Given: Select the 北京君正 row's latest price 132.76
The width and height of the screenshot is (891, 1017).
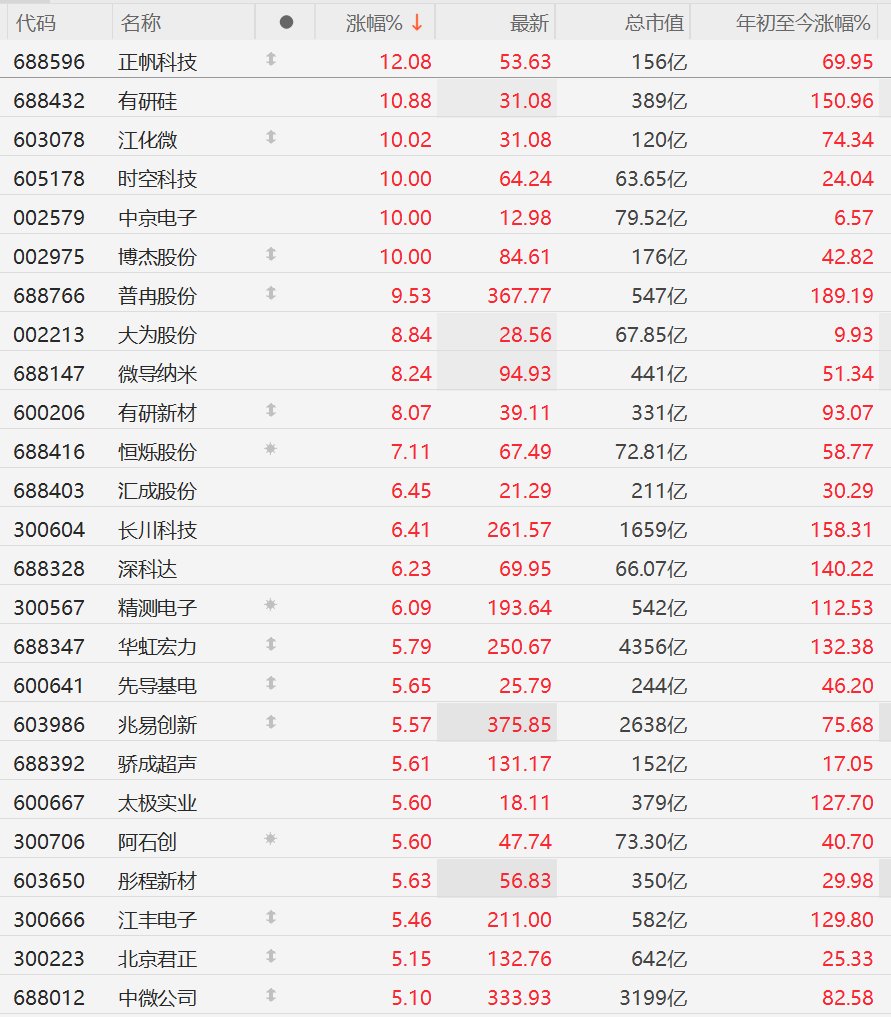Looking at the screenshot, I should [519, 959].
